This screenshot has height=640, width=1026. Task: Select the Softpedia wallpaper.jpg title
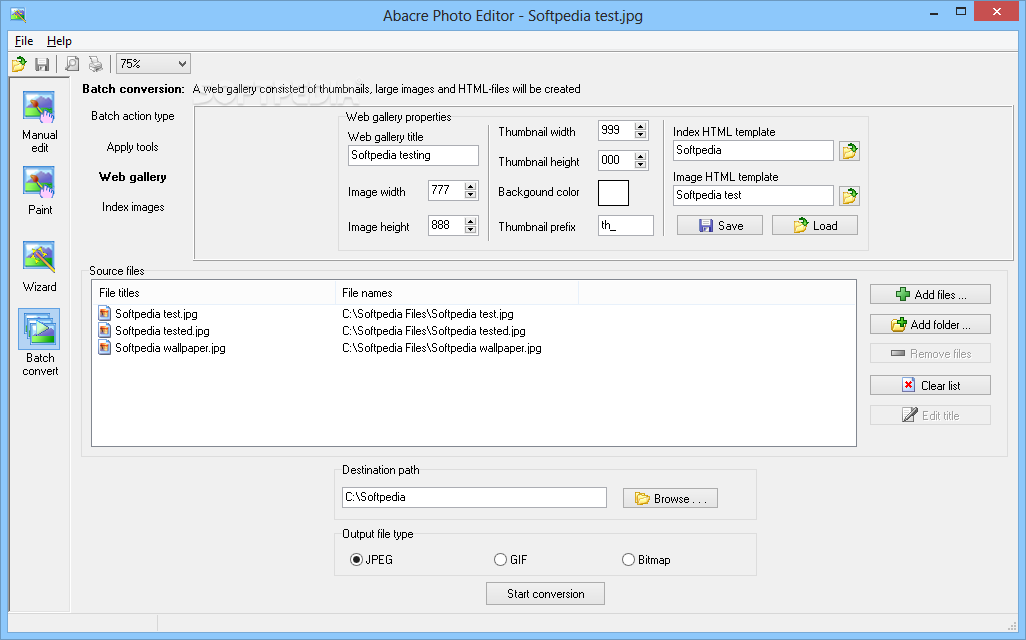point(170,347)
